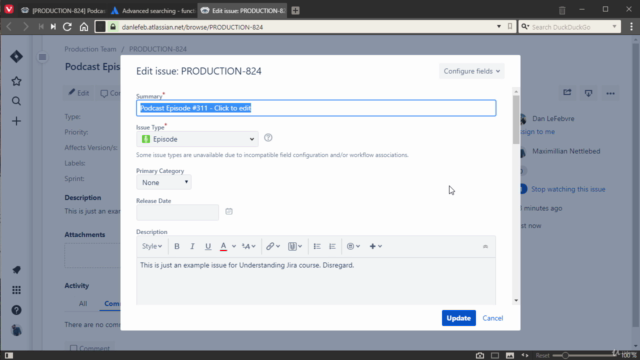Open the app switcher grid icon
The image size is (640, 360).
click(x=16, y=290)
